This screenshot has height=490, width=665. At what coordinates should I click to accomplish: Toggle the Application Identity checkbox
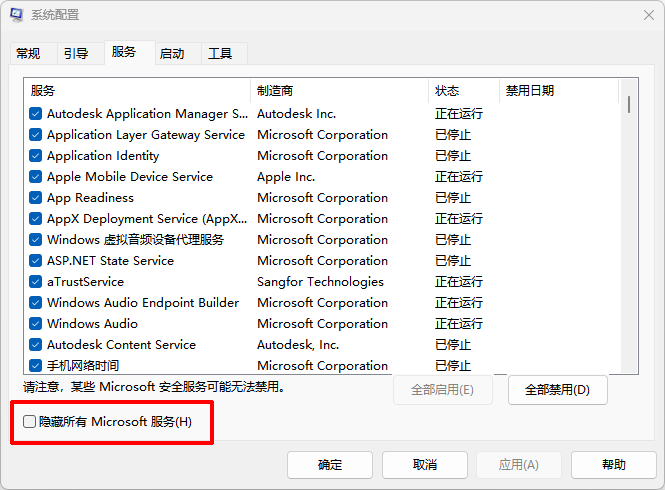click(36, 156)
